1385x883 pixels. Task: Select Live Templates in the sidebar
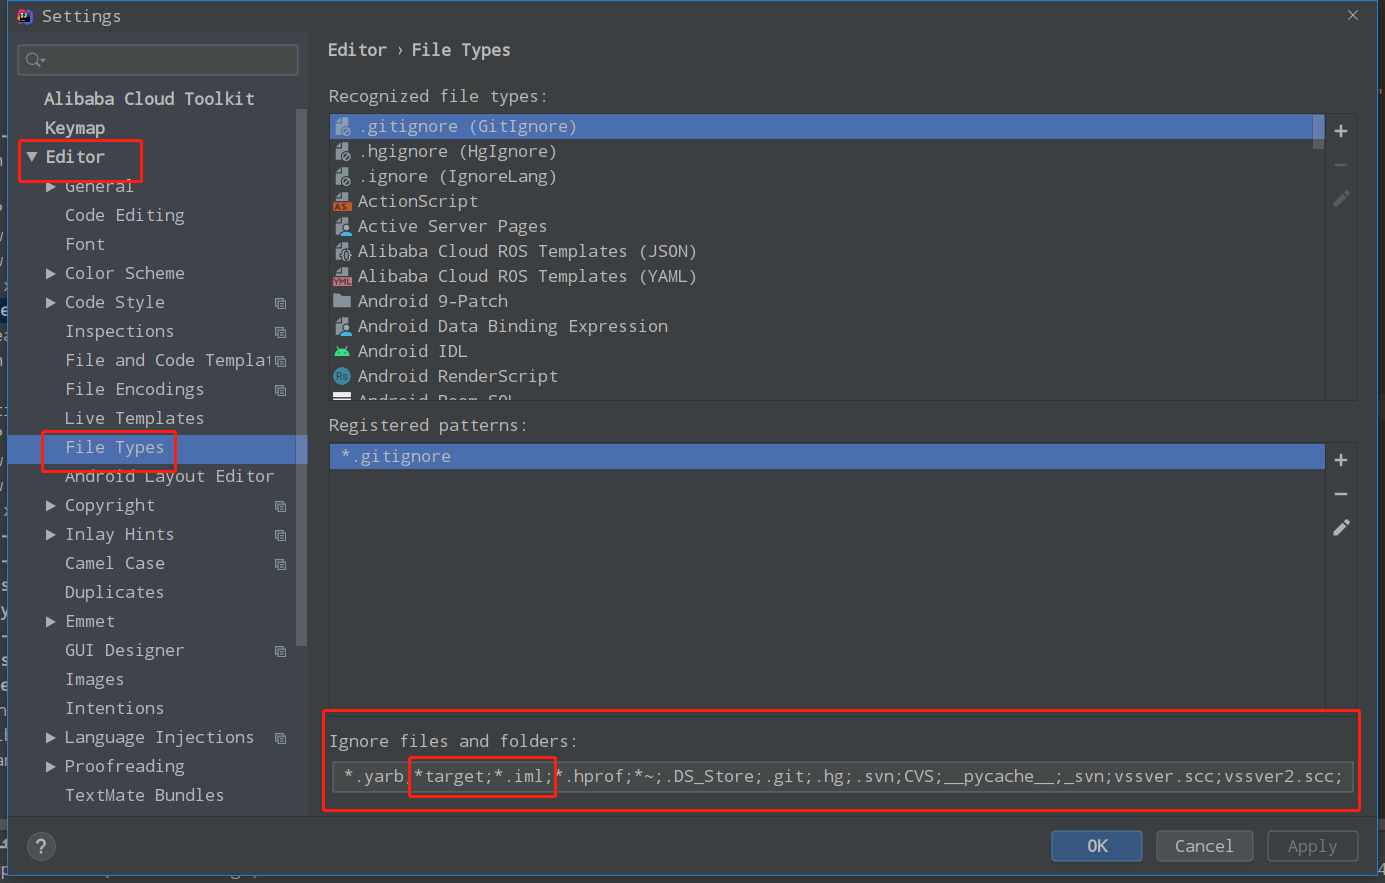pos(134,419)
